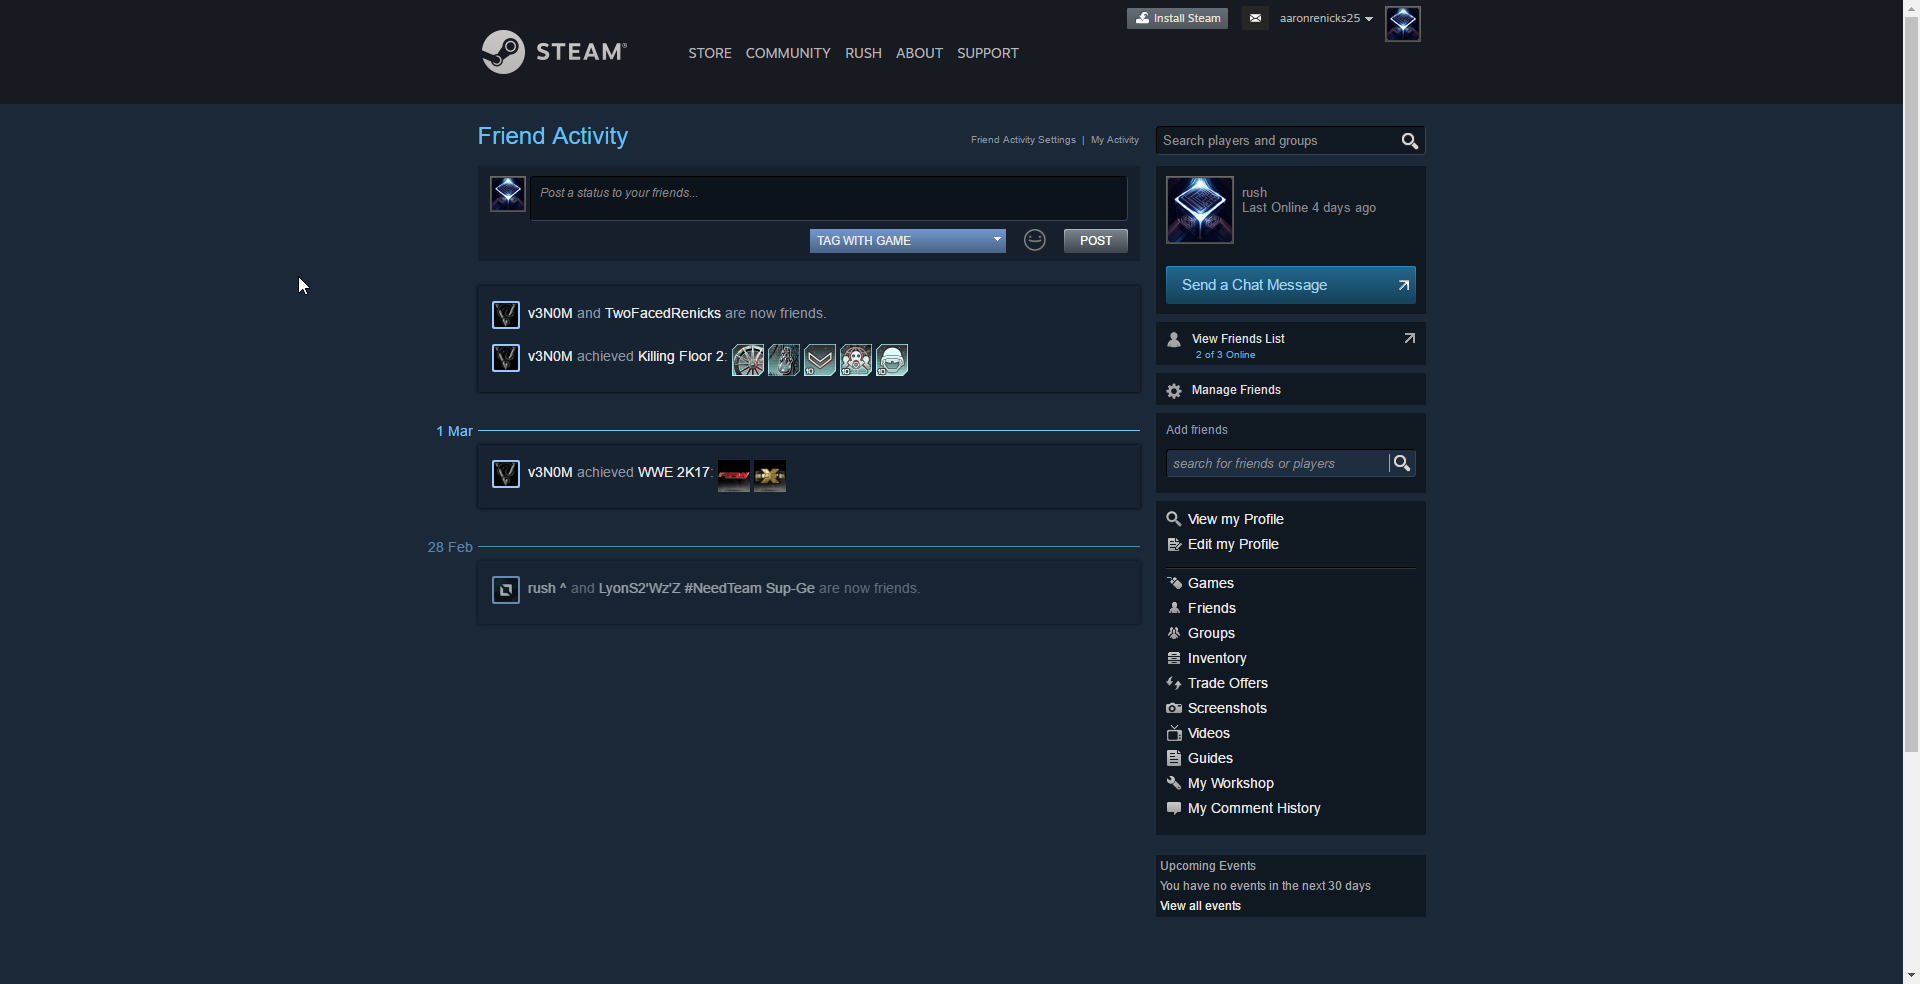The height and width of the screenshot is (984, 1920).
Task: Click the Inventory sidebar icon
Action: [x=1174, y=658]
